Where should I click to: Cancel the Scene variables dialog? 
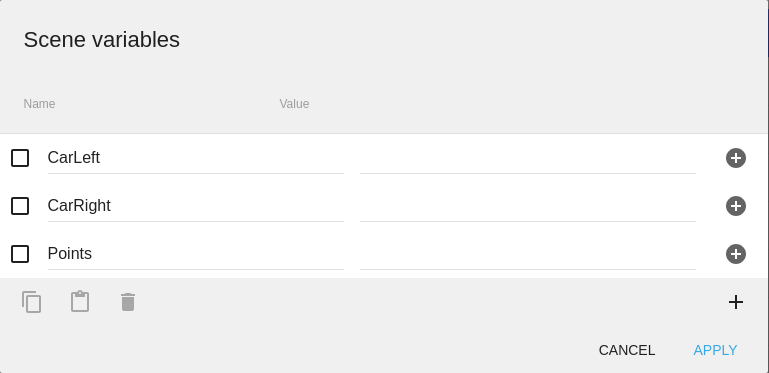pyautogui.click(x=627, y=350)
